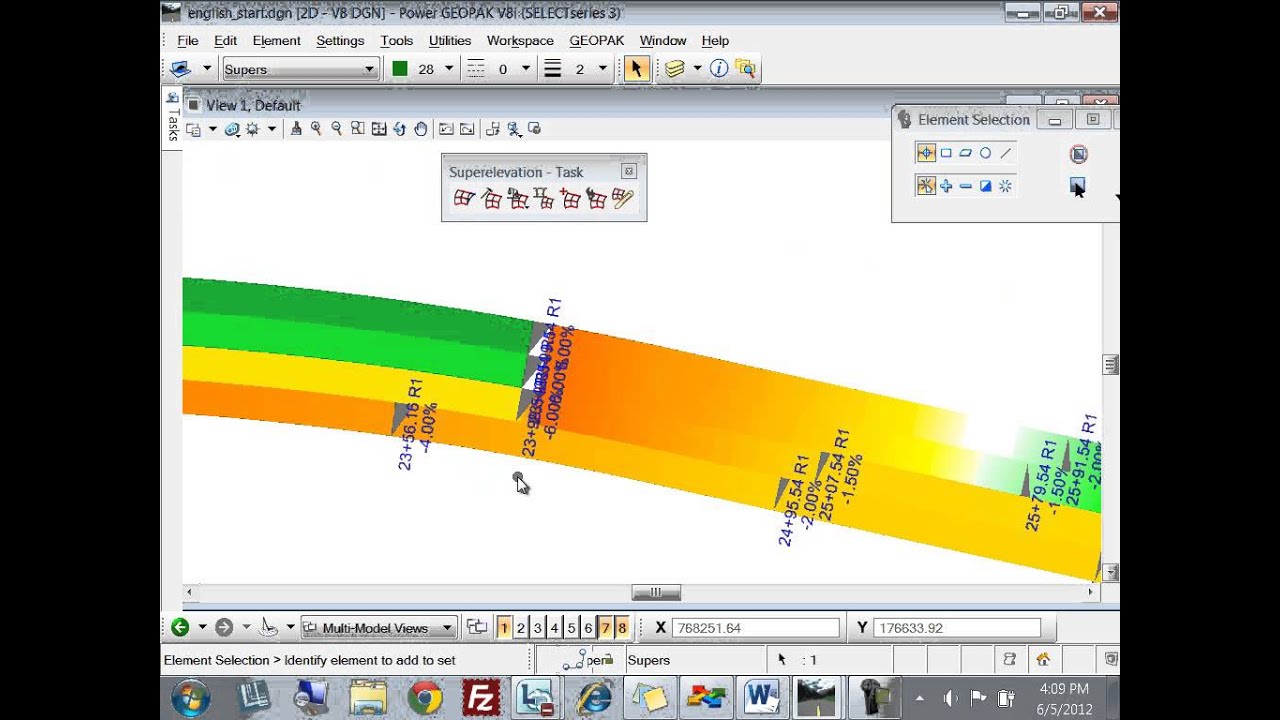The width and height of the screenshot is (1280, 720).
Task: Open Multi-Model Views dropdown
Action: tap(379, 628)
